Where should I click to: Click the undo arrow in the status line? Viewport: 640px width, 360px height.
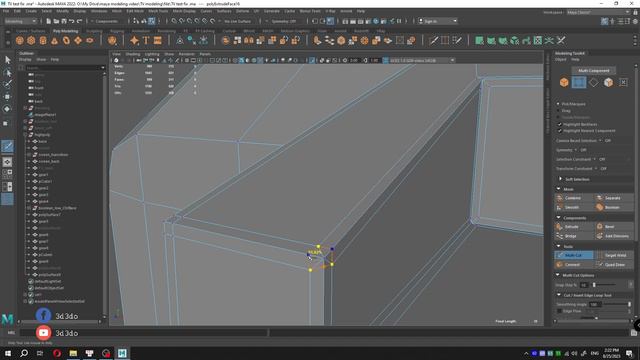(x=72, y=21)
